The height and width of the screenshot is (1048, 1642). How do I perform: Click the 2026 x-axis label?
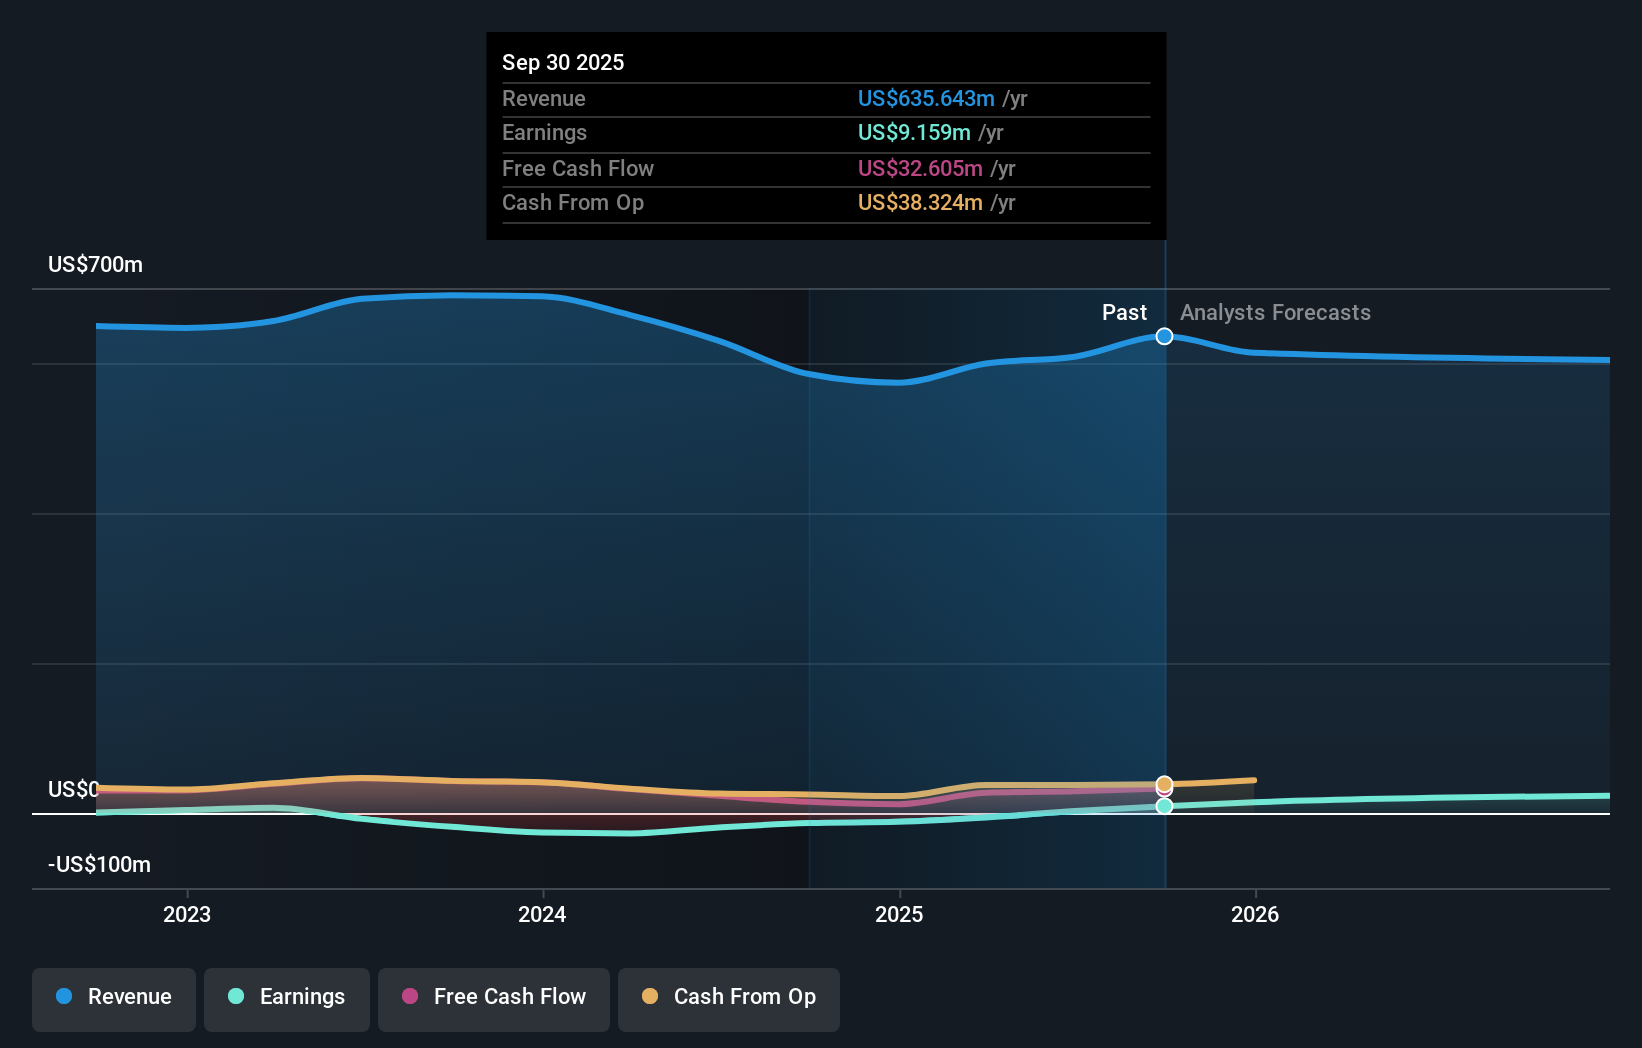(x=1255, y=914)
